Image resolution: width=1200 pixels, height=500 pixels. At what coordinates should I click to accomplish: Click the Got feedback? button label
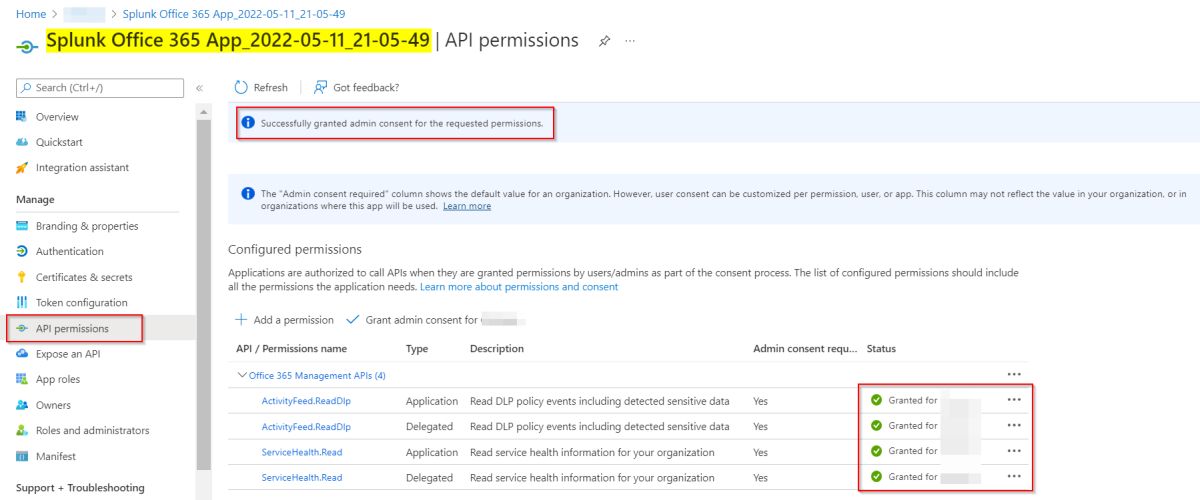pos(366,88)
